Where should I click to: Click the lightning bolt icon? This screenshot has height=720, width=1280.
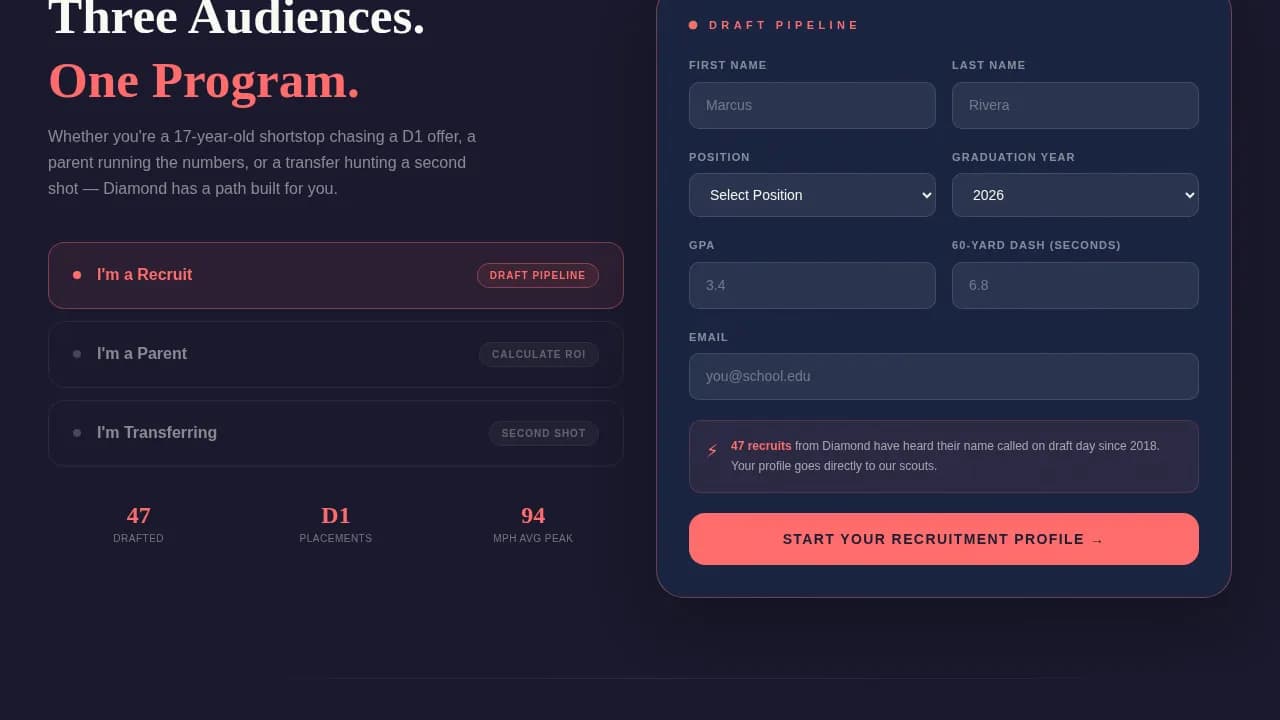712,451
